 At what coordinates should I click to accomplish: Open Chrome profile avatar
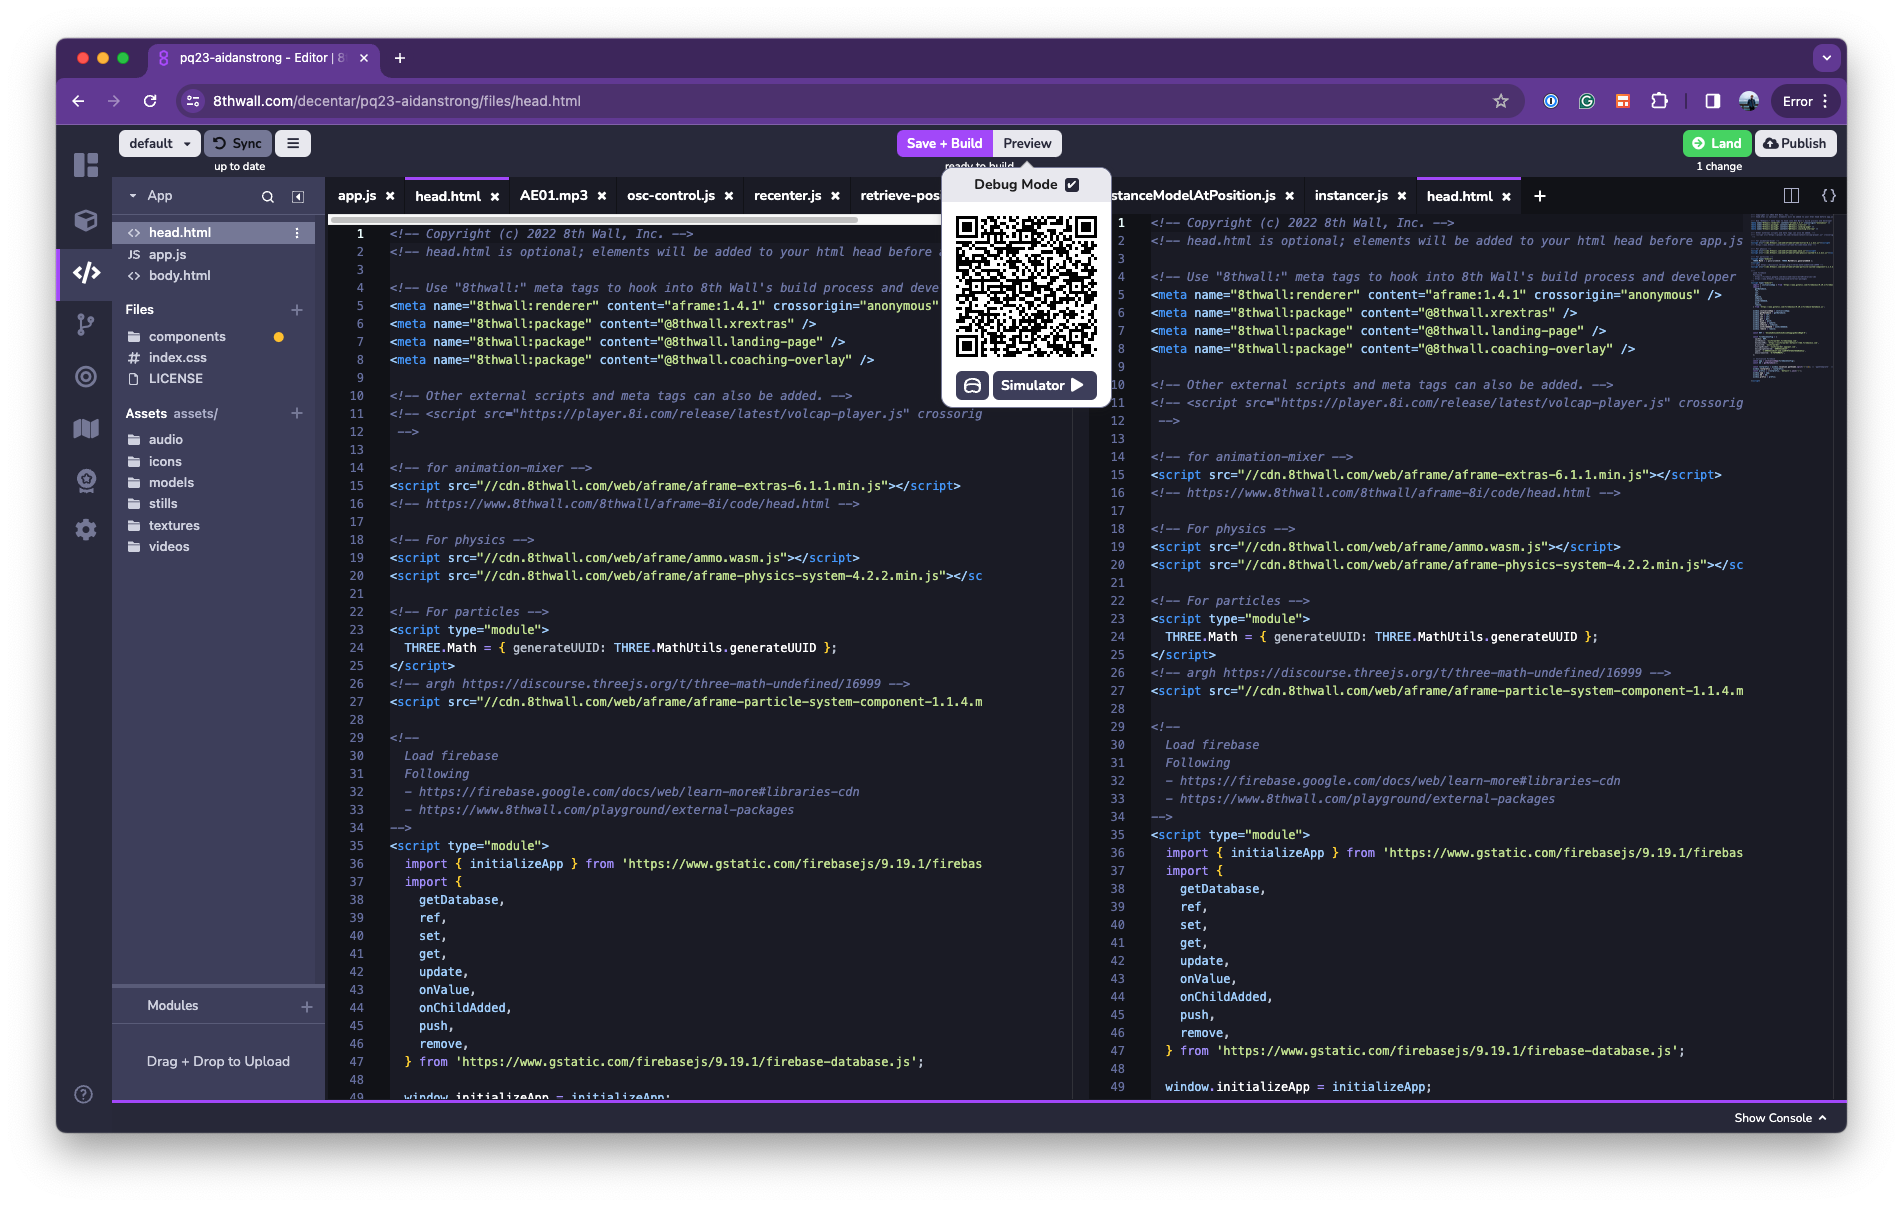[1749, 101]
